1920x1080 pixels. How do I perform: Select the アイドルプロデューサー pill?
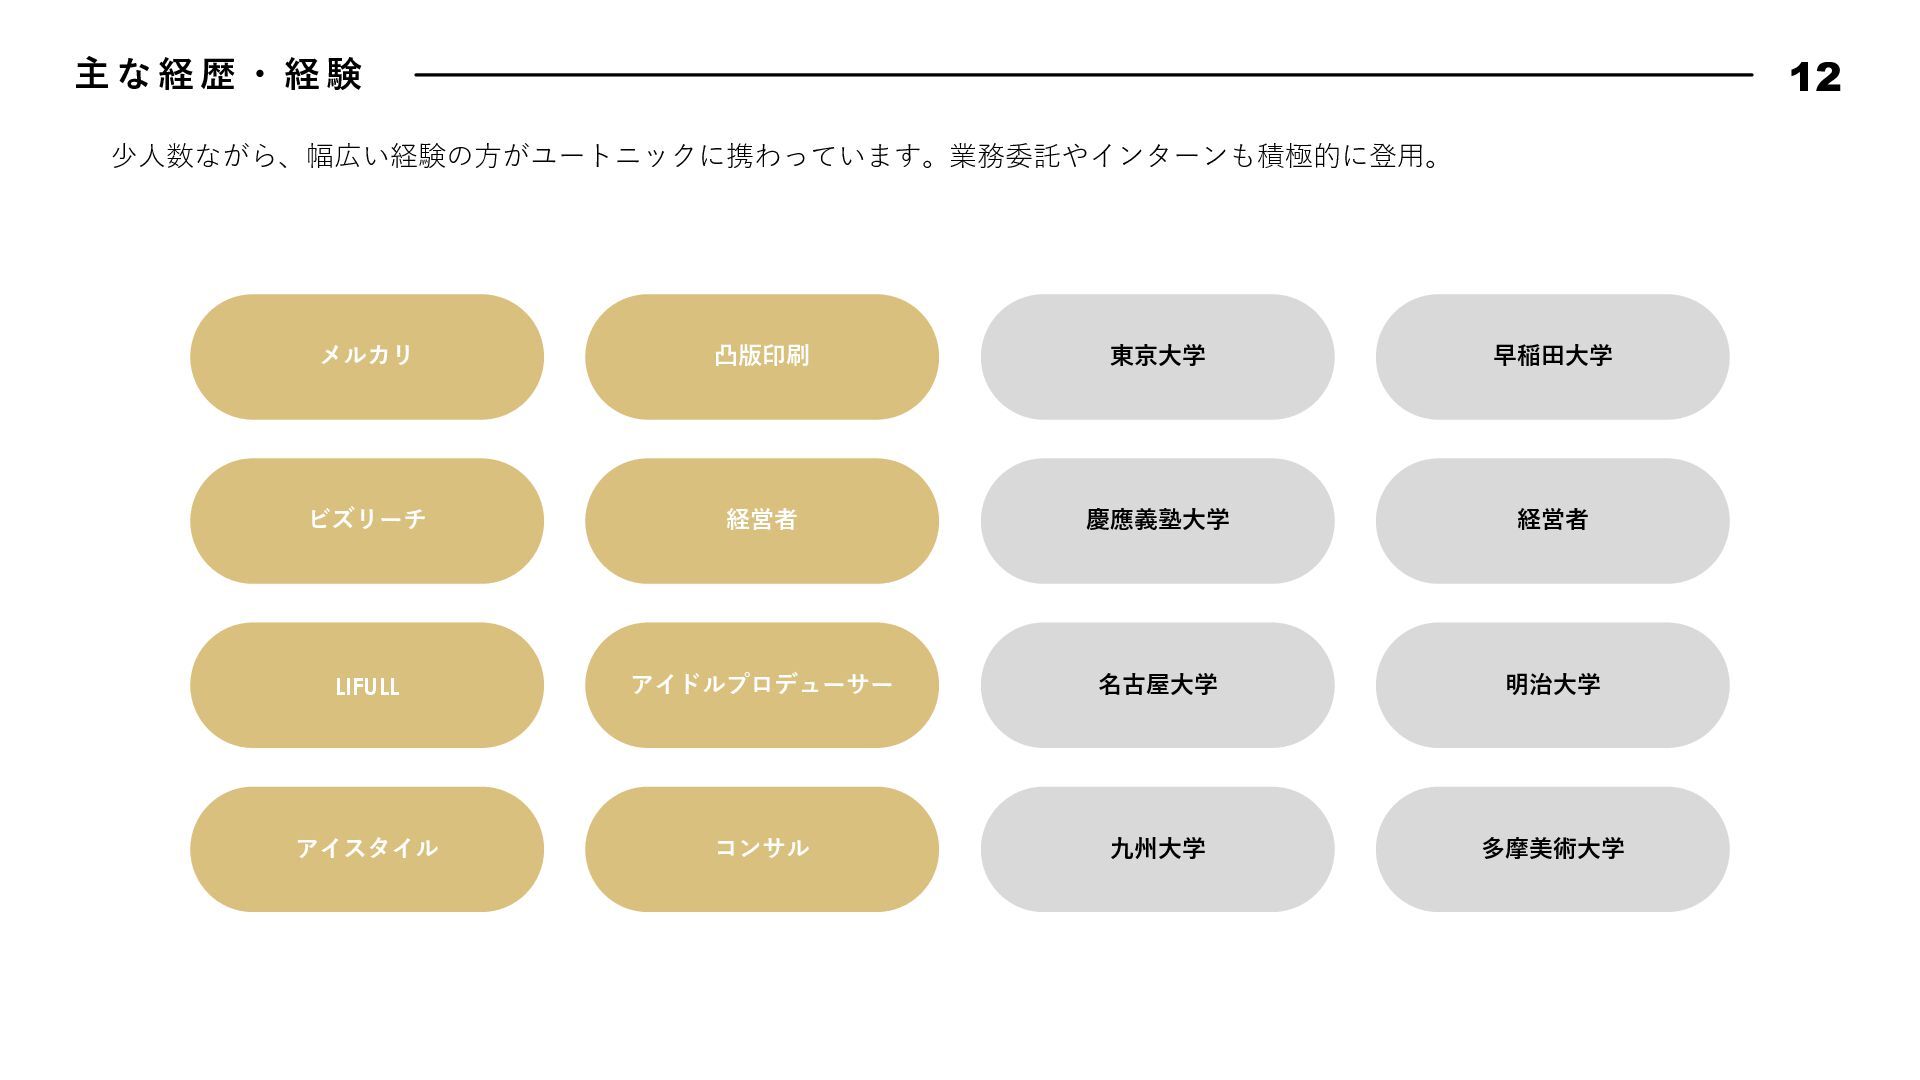761,685
